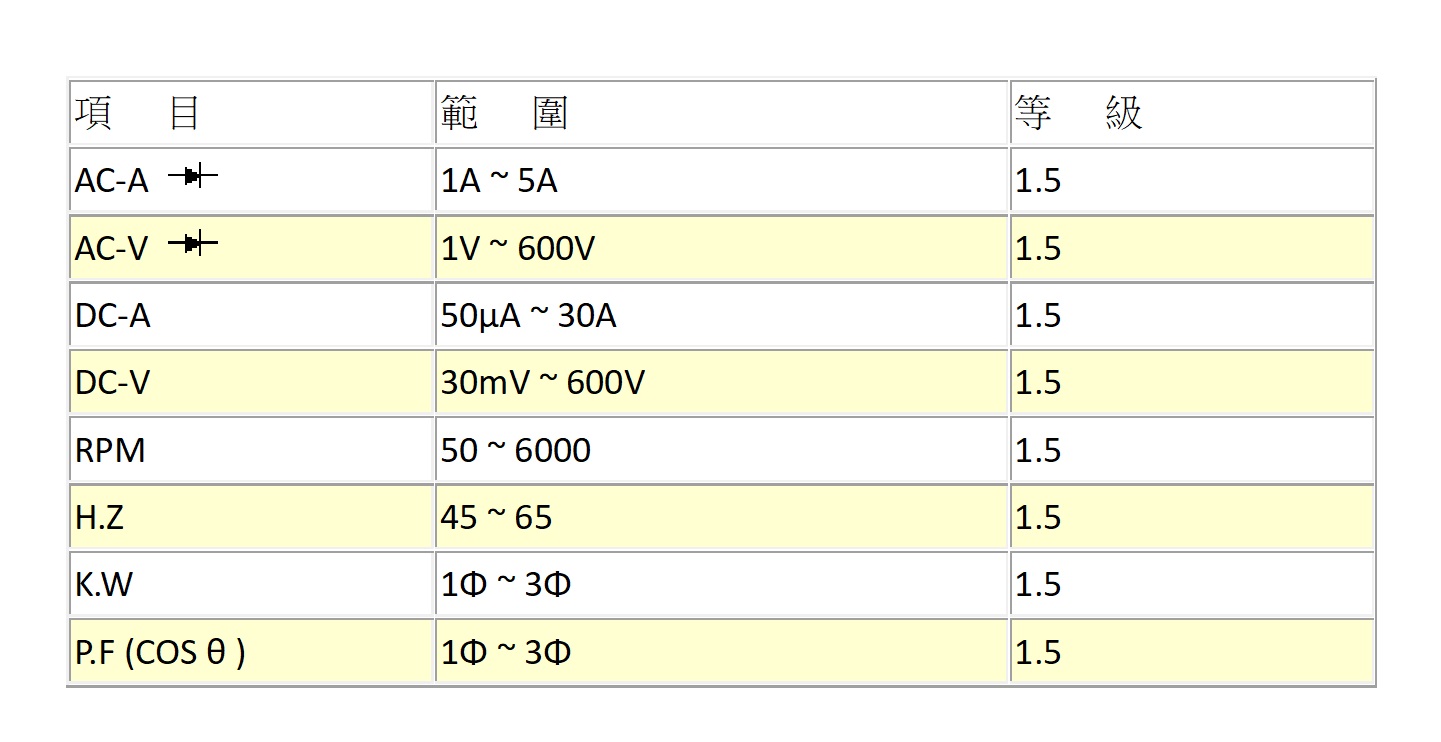Click the 1V ~ 600V range cell

(x=722, y=248)
